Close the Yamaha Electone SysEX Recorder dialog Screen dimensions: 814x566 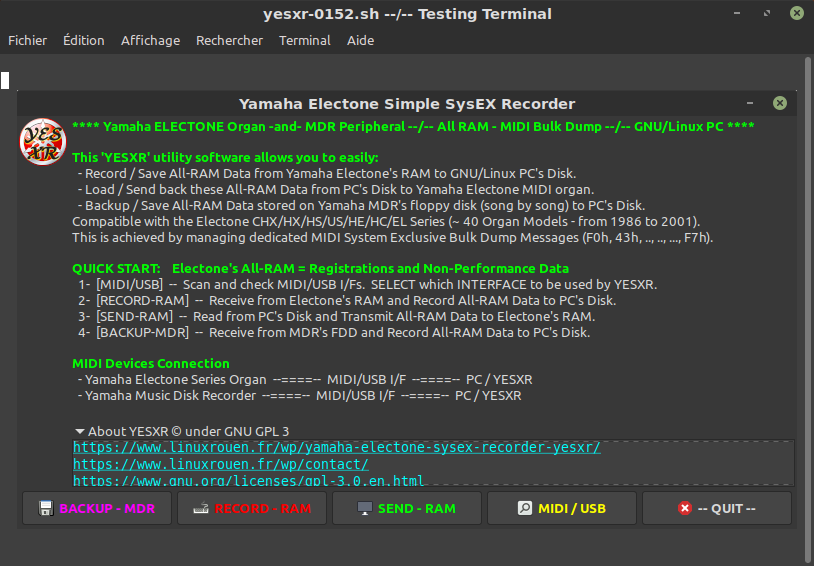coord(780,103)
